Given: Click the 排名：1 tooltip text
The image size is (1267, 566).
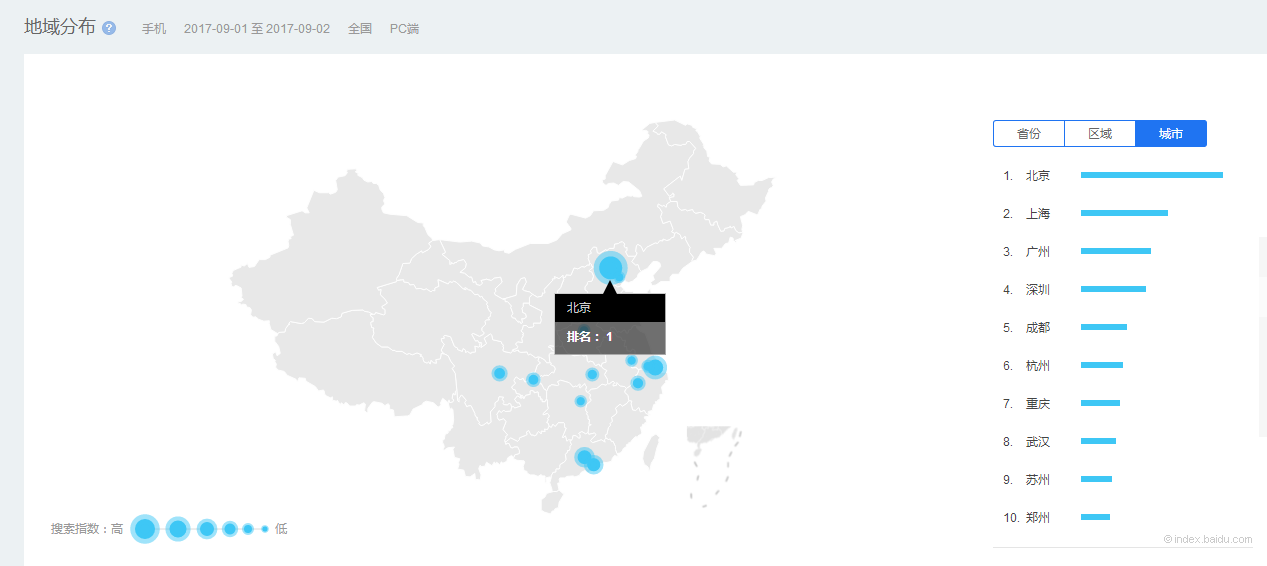Looking at the screenshot, I should pos(590,337).
